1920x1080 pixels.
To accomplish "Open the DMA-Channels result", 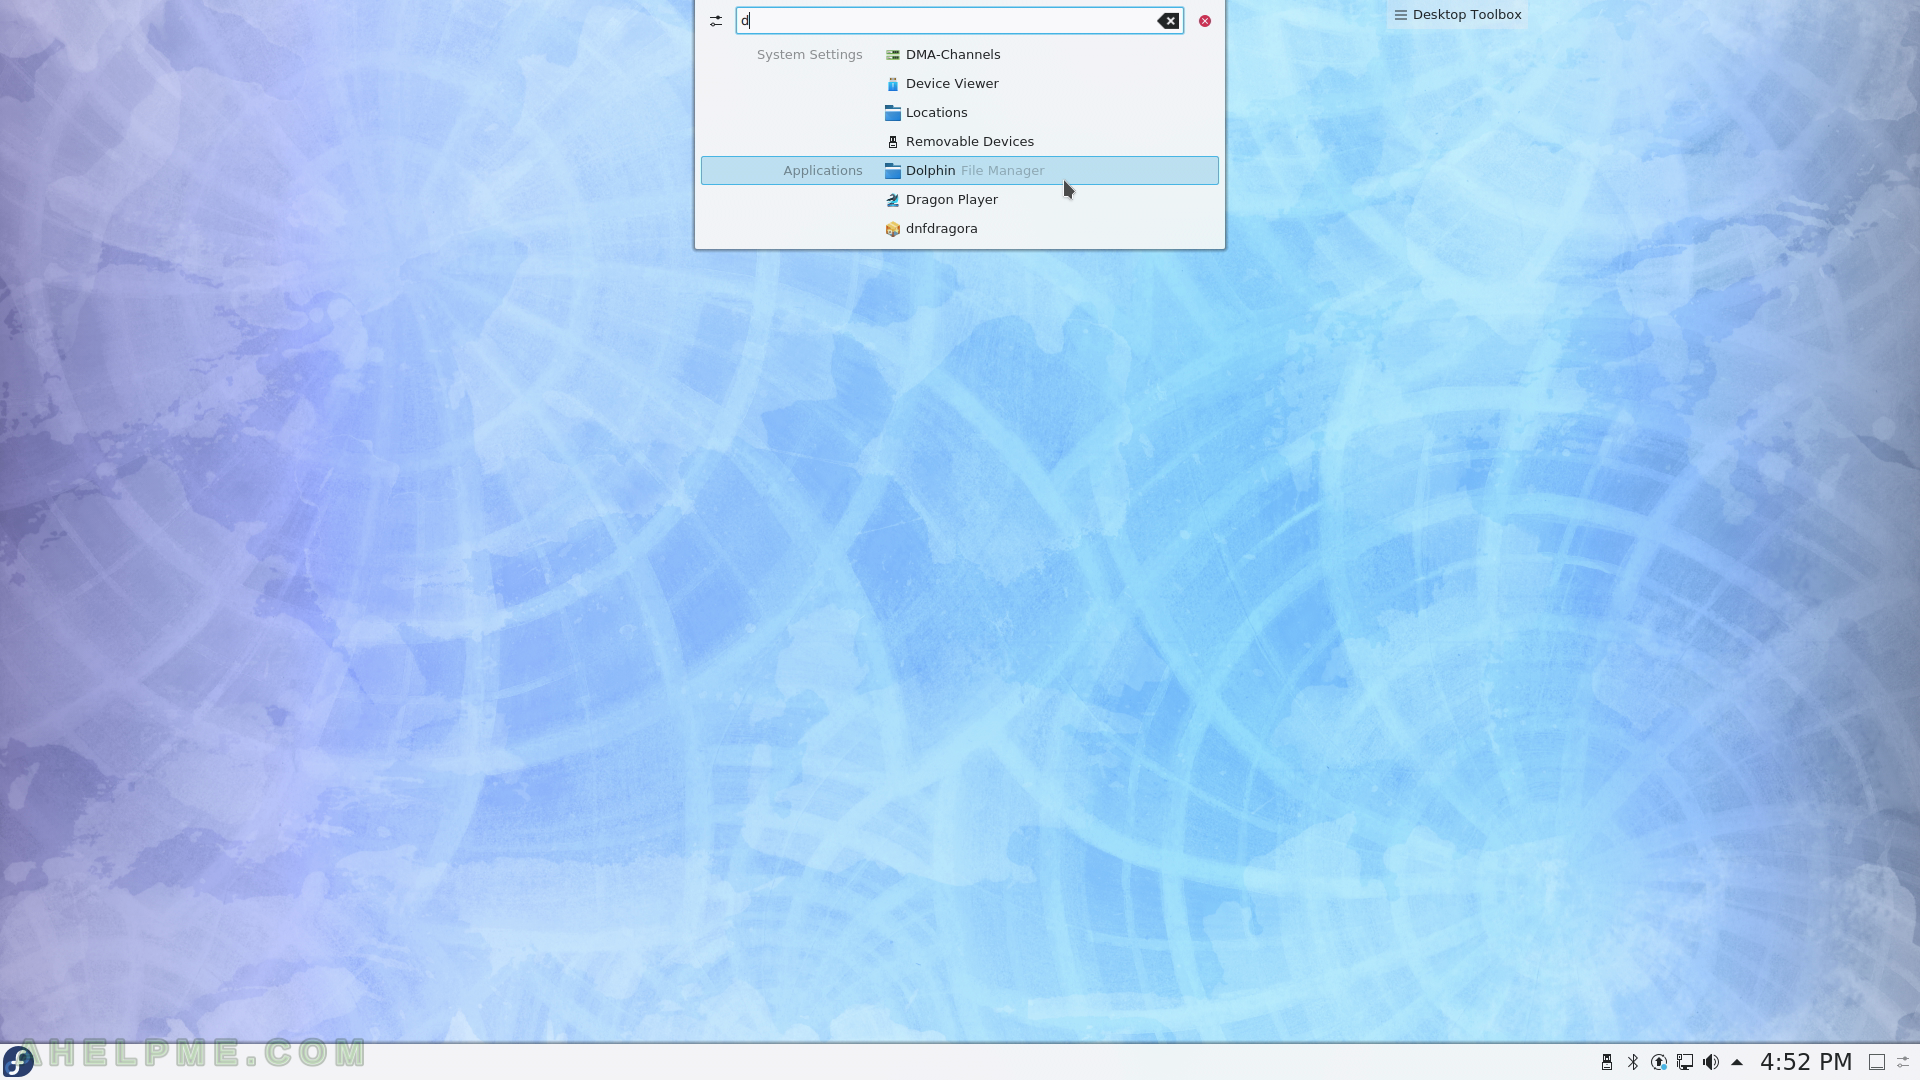I will pos(960,55).
